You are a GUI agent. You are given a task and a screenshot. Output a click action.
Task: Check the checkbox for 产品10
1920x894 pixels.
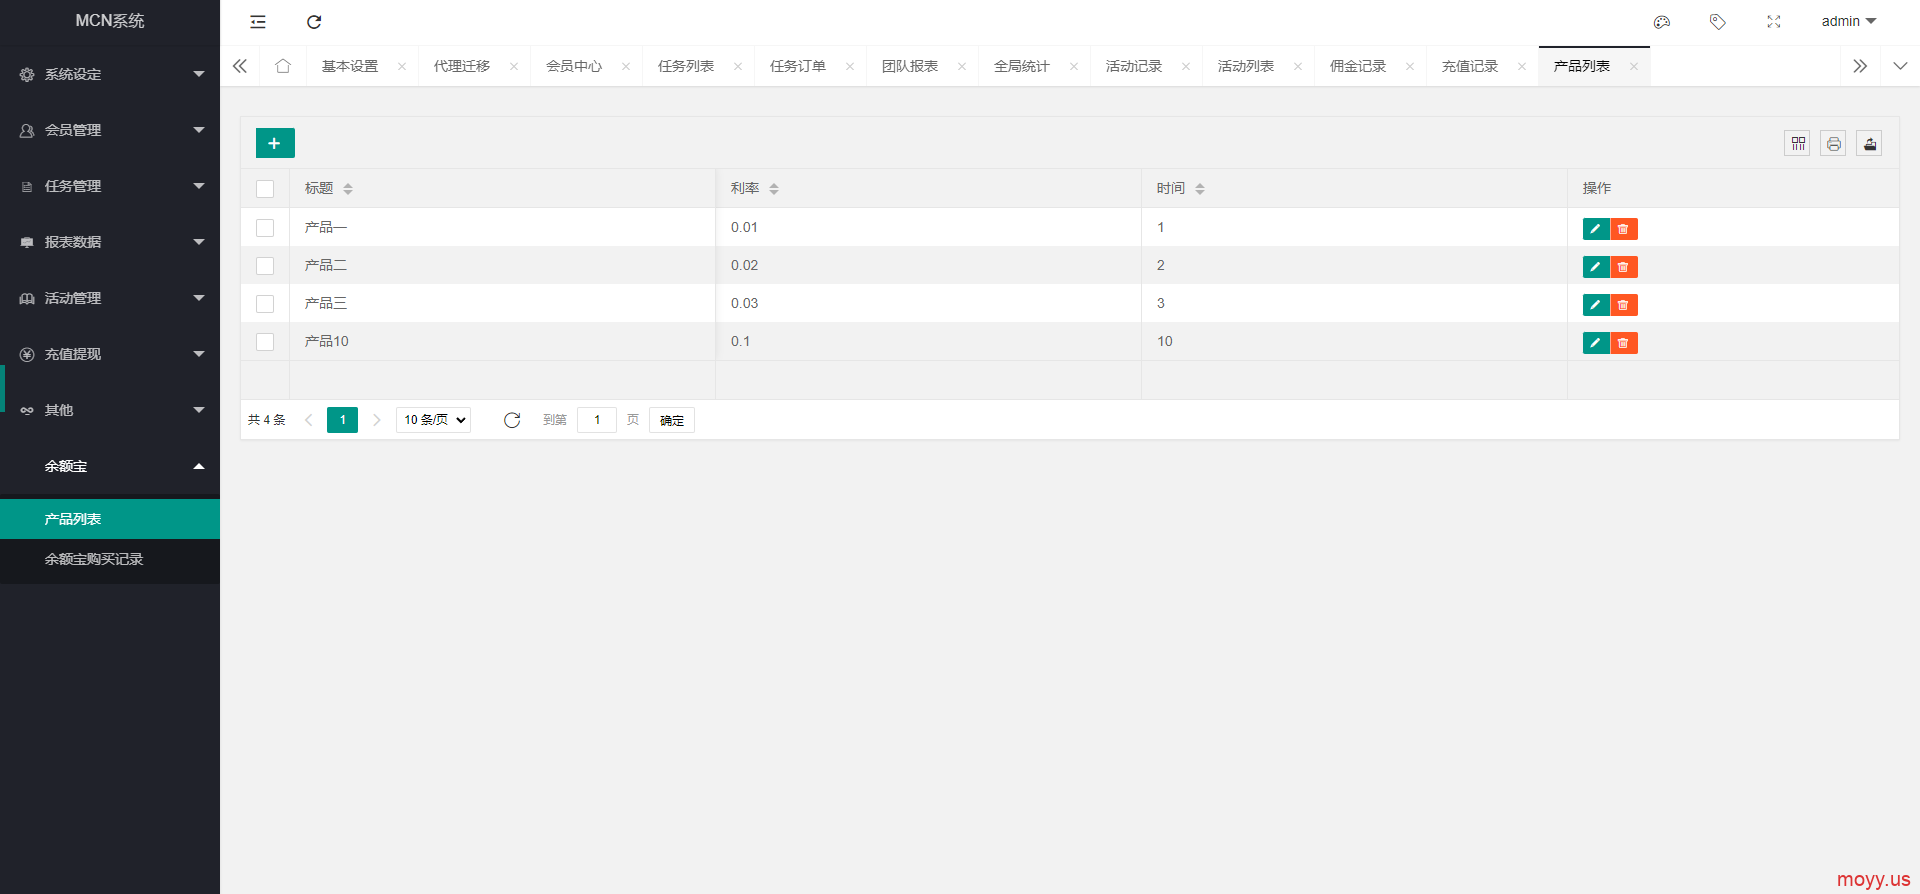coord(265,342)
